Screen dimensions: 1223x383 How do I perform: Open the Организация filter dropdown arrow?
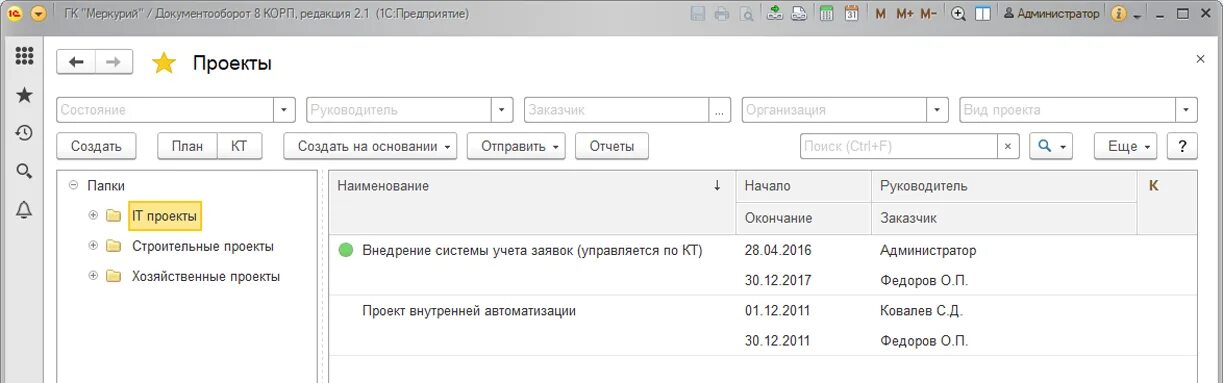click(938, 110)
